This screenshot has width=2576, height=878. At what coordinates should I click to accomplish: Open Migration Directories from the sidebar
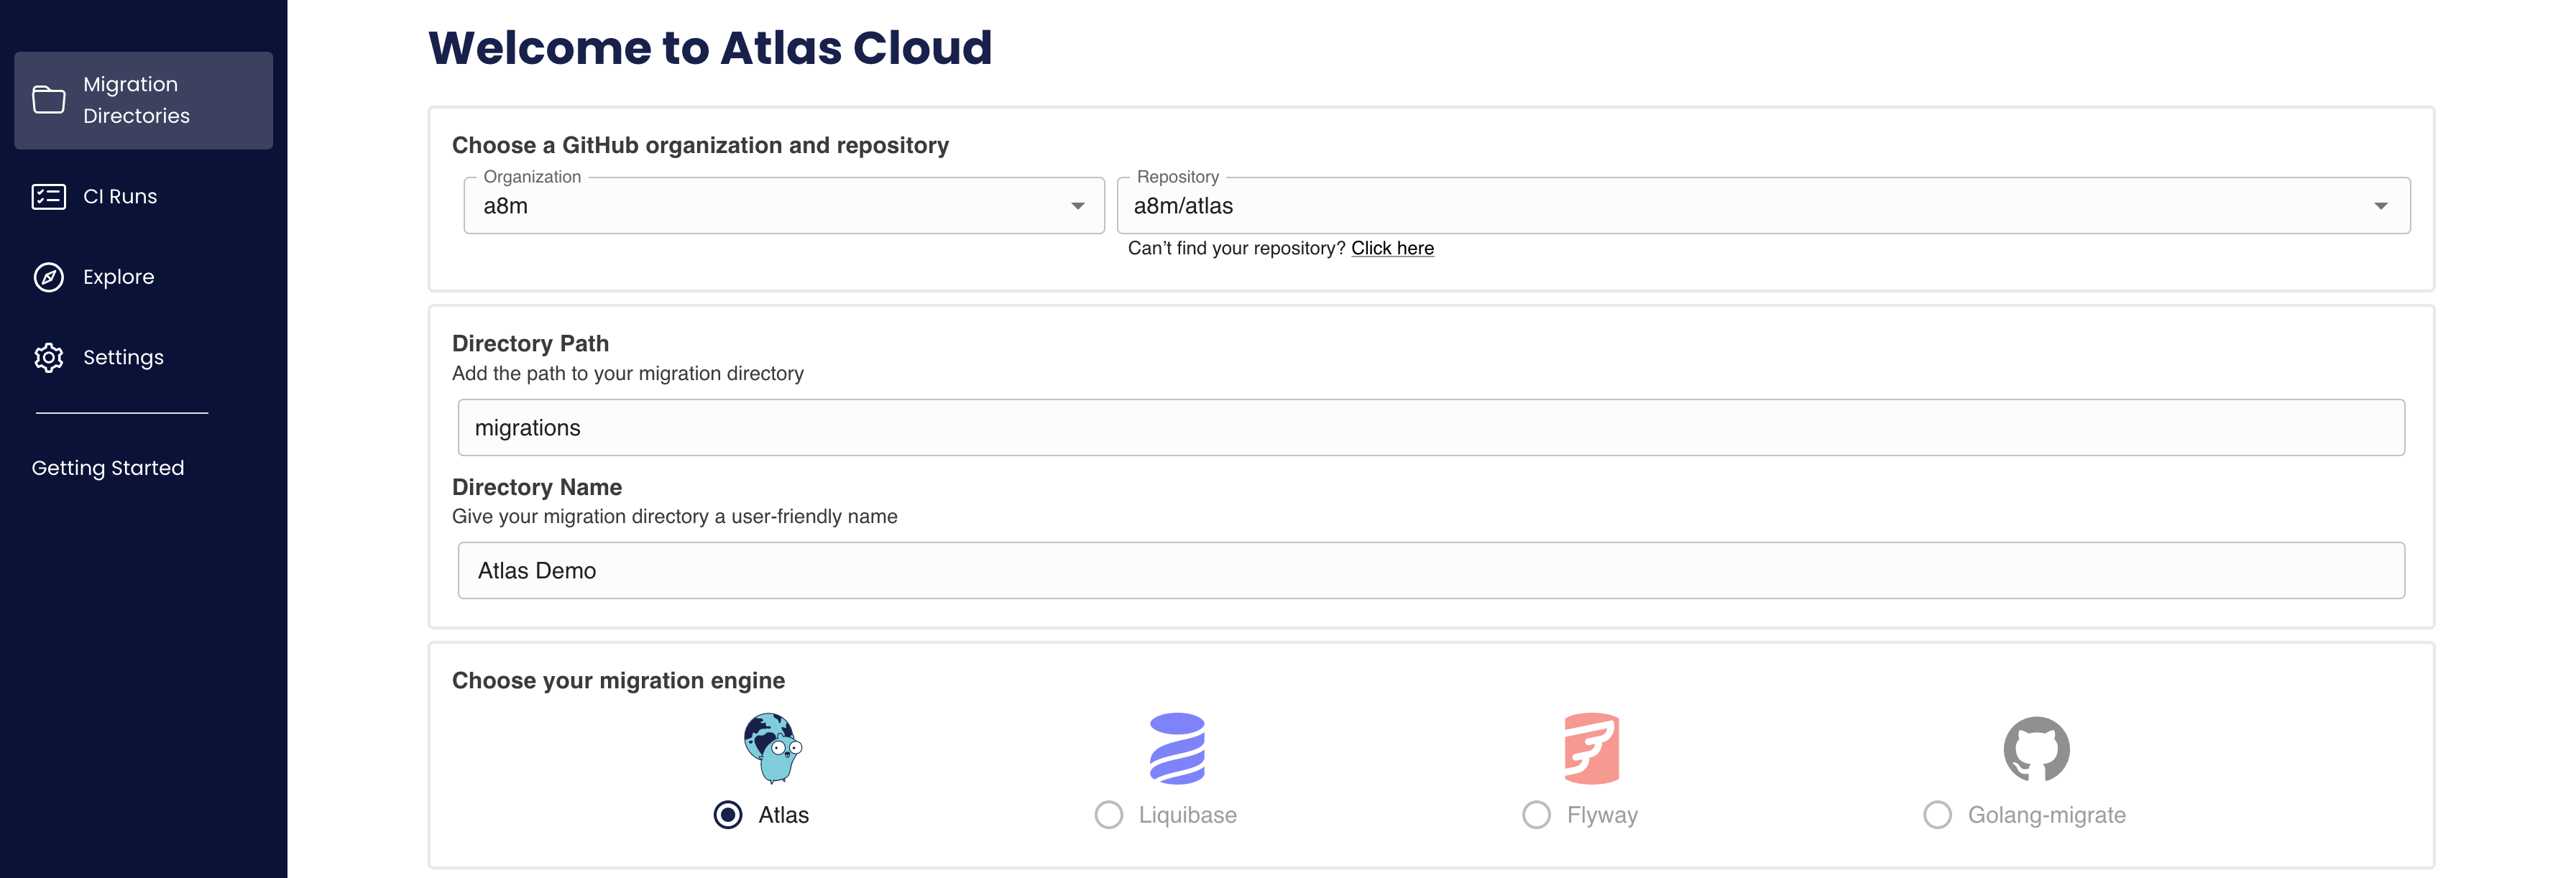click(x=135, y=100)
